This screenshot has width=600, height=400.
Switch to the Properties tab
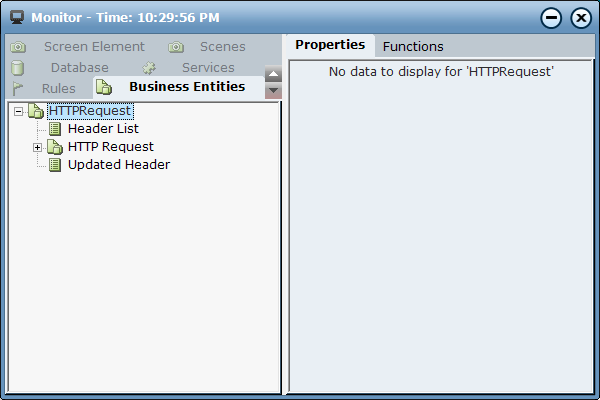[x=330, y=45]
